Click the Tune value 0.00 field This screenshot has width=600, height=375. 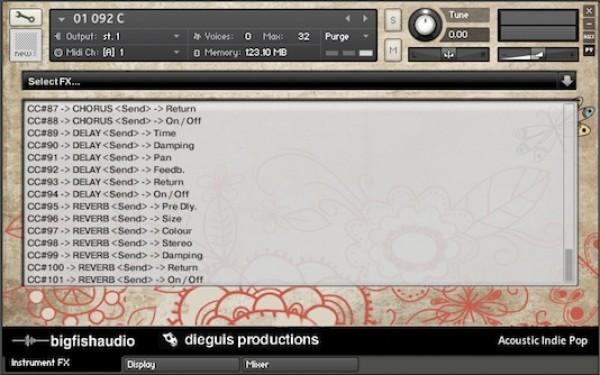pos(464,35)
